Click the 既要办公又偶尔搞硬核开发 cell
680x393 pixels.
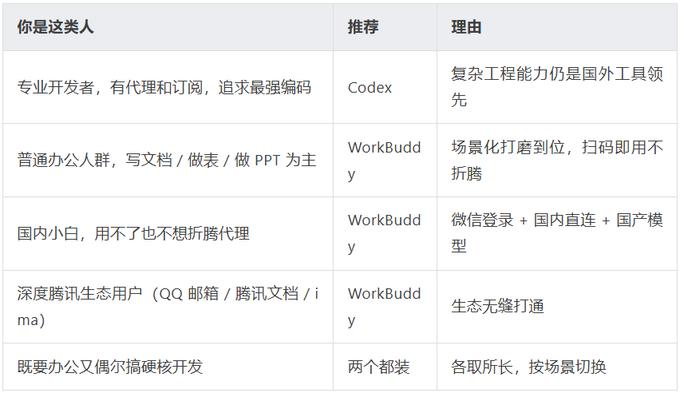[168, 367]
